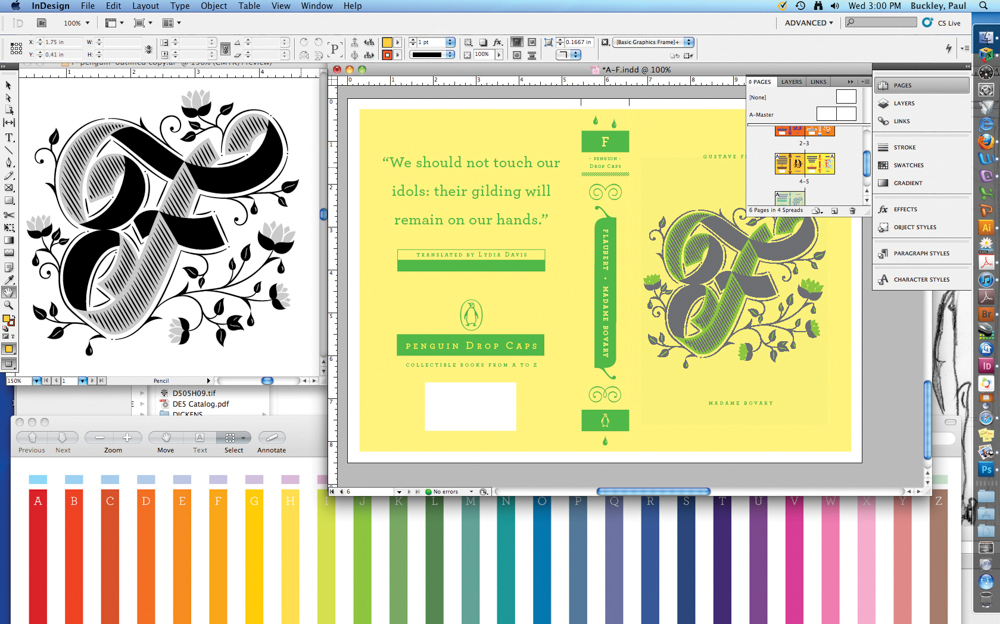This screenshot has height=624, width=1000.
Task: Open the stroke weight 1 pt dropdown
Action: pos(450,42)
